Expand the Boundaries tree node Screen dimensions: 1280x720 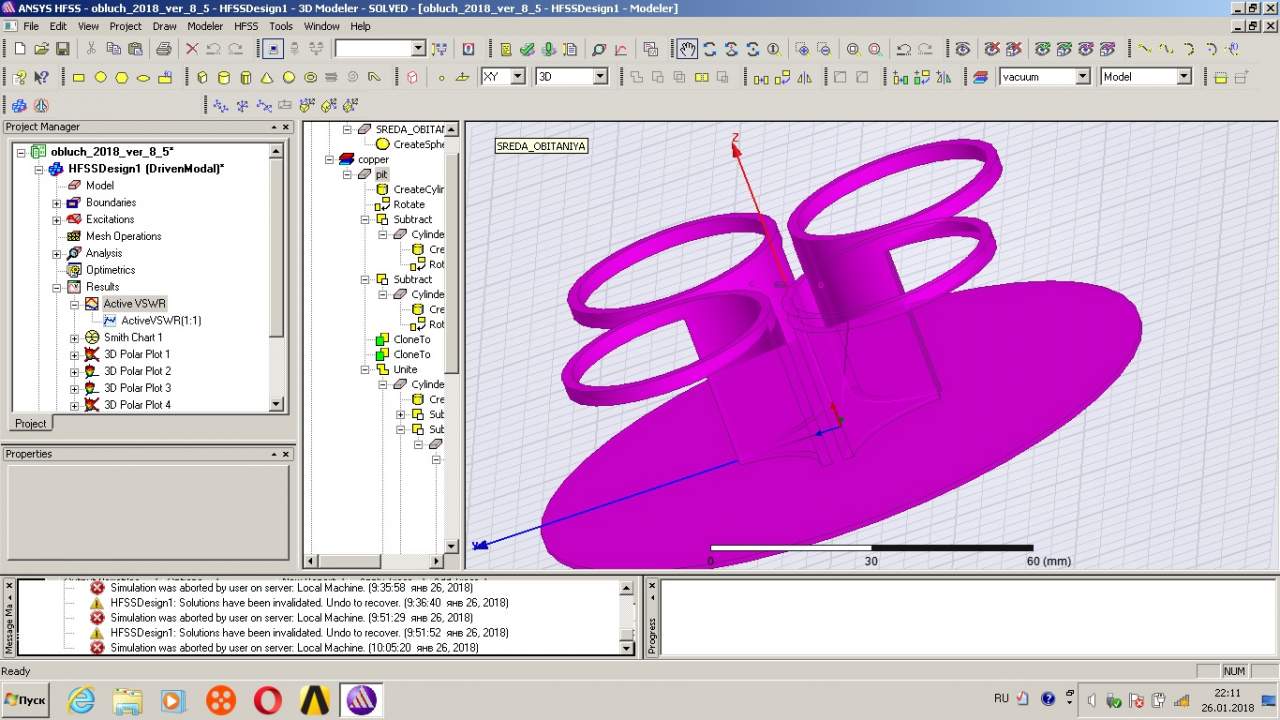pyautogui.click(x=57, y=203)
